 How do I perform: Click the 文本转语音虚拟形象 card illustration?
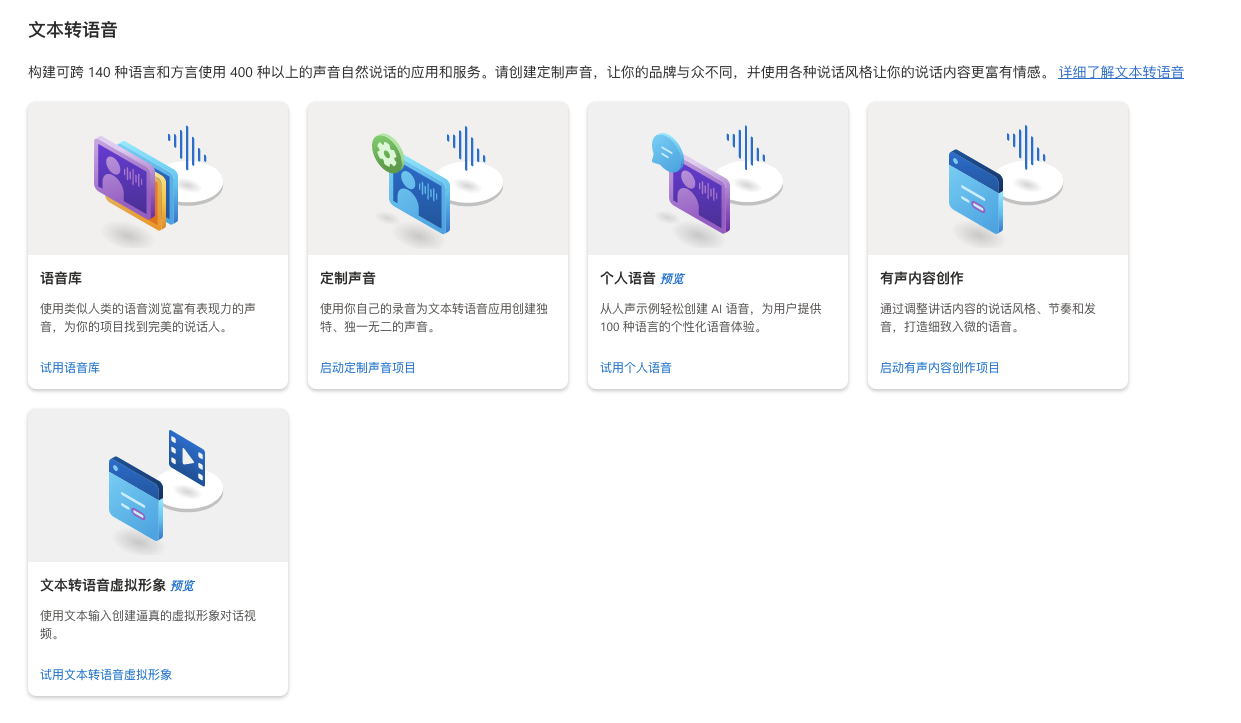tap(158, 485)
